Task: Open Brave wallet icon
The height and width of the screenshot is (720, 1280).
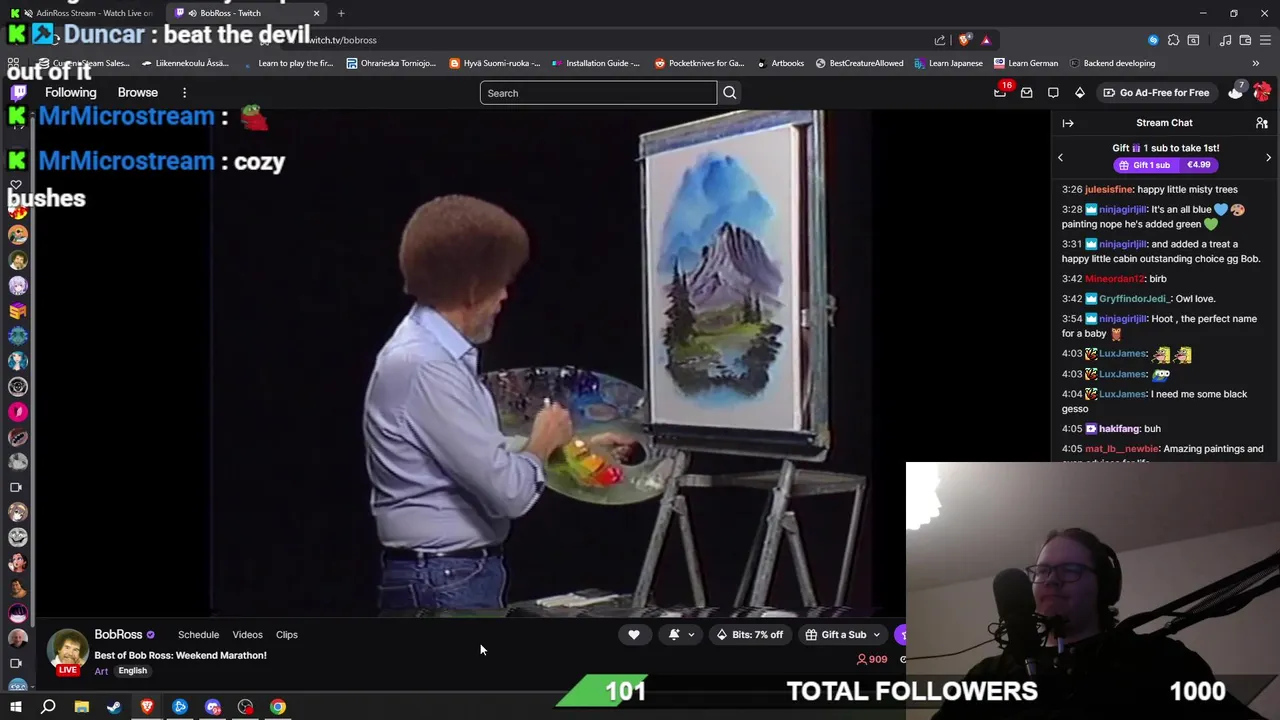Action: (x=1245, y=40)
